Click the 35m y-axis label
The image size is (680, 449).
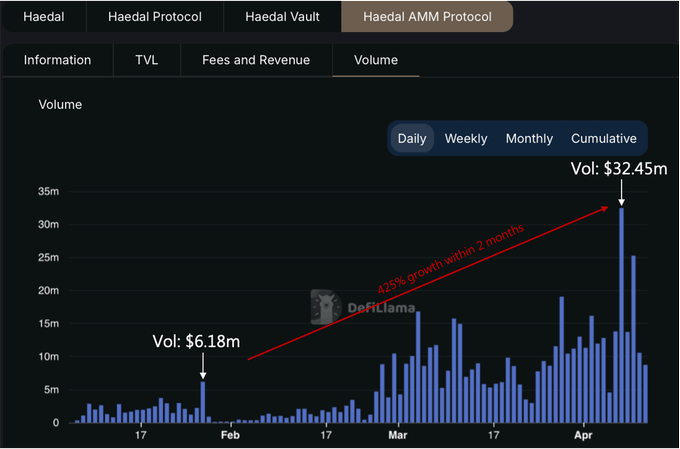(48, 191)
